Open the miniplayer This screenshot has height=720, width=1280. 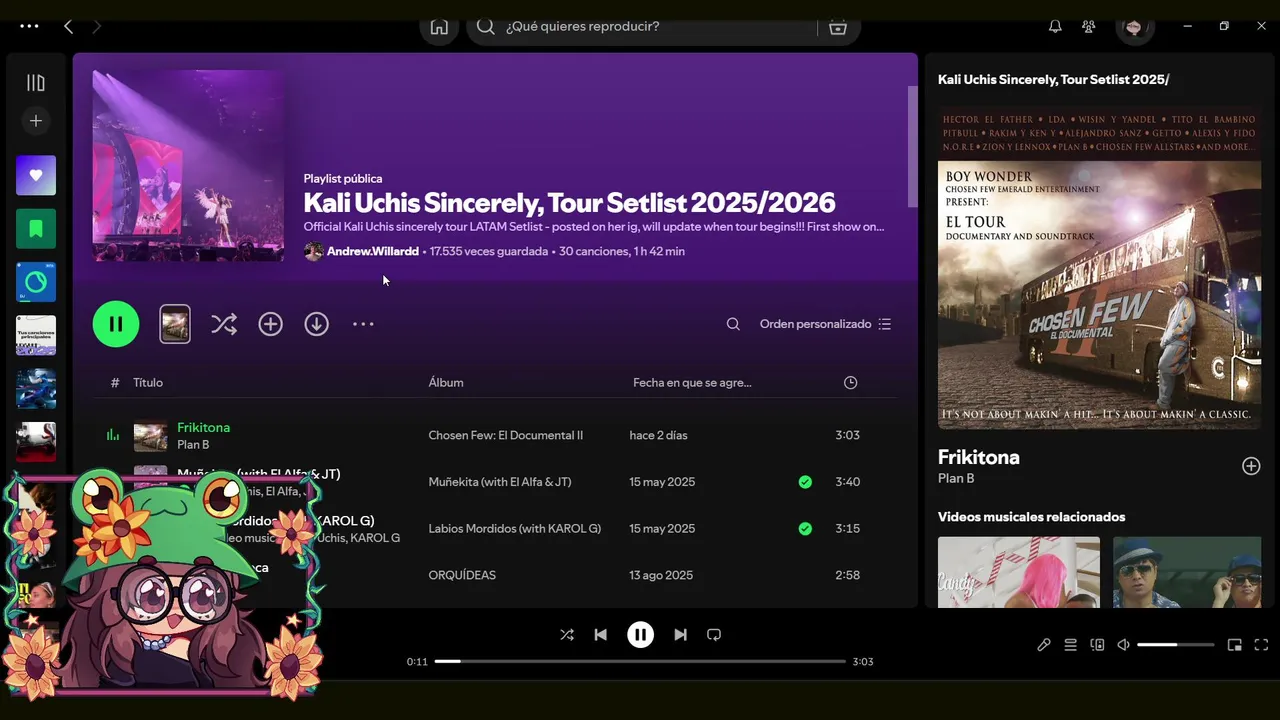click(x=1235, y=645)
